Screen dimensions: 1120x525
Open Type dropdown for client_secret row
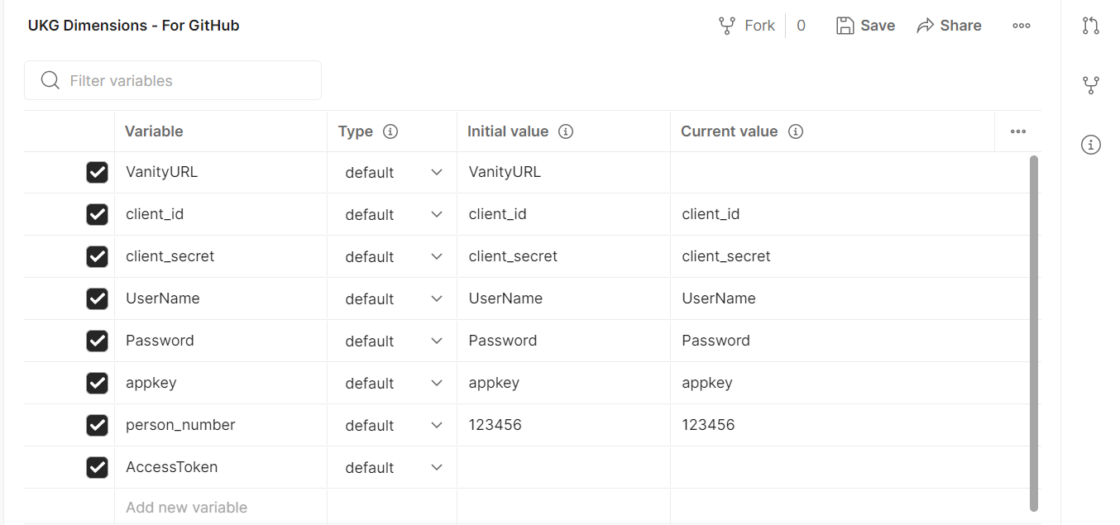tap(392, 256)
